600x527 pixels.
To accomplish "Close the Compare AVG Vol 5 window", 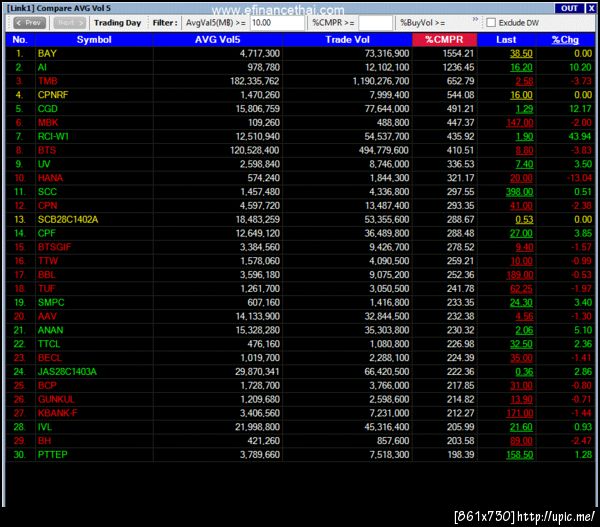I will click(591, 8).
